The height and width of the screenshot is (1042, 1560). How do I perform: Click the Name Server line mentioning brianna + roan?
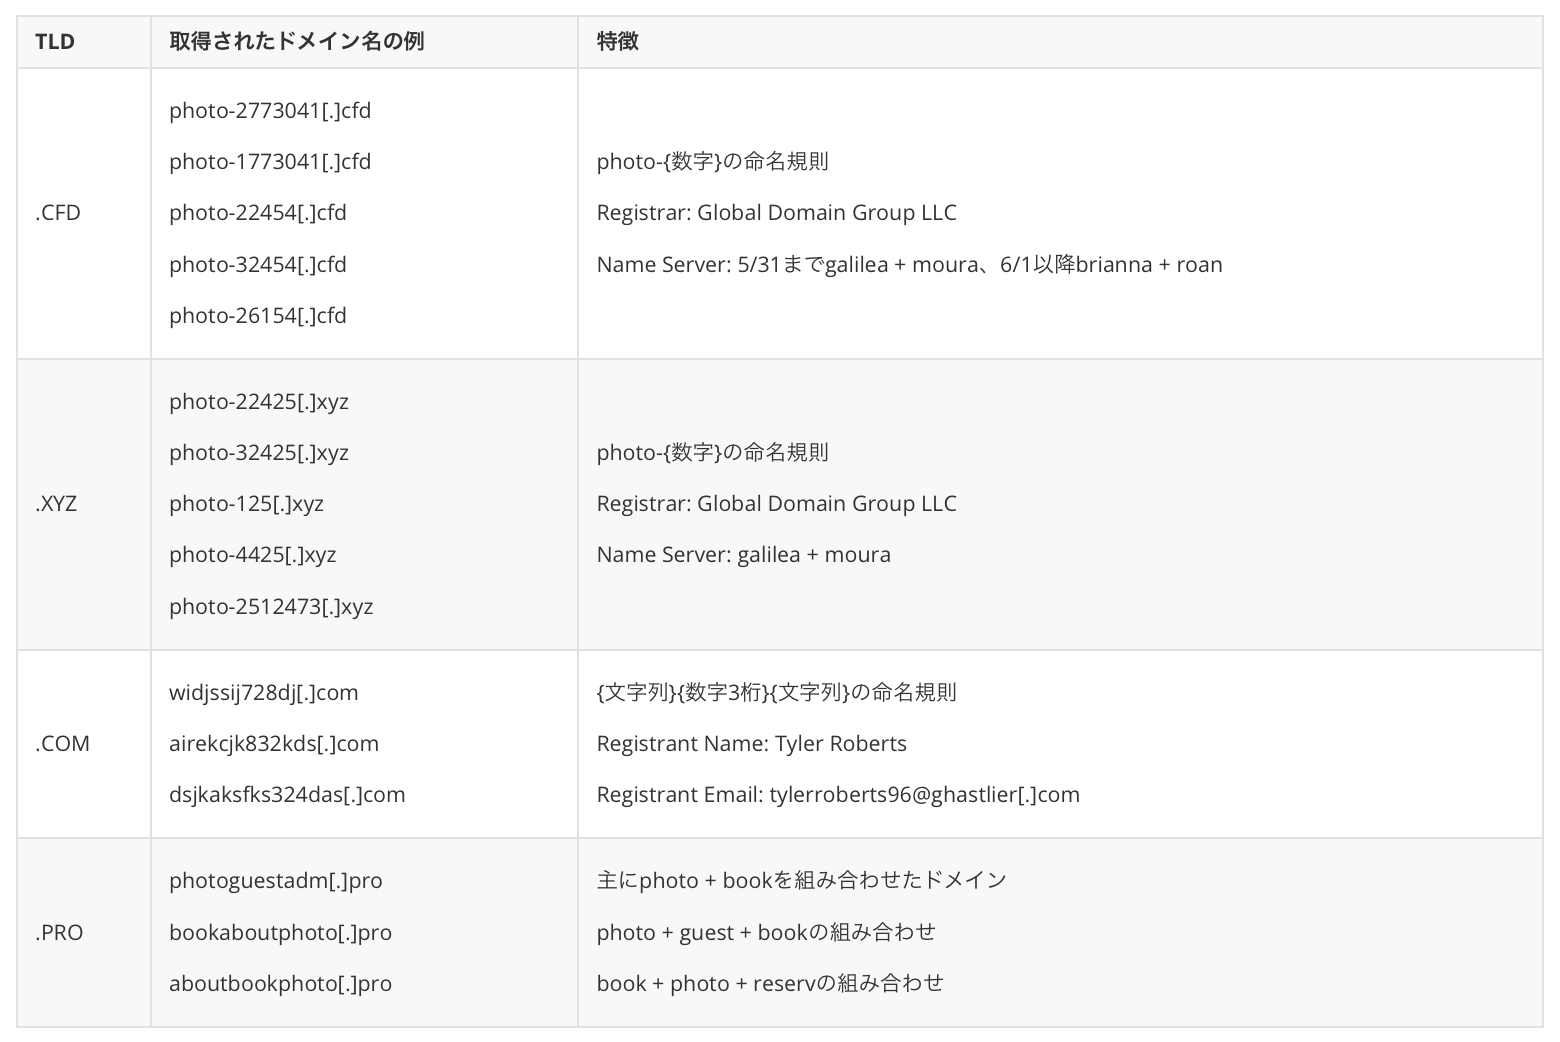point(910,265)
